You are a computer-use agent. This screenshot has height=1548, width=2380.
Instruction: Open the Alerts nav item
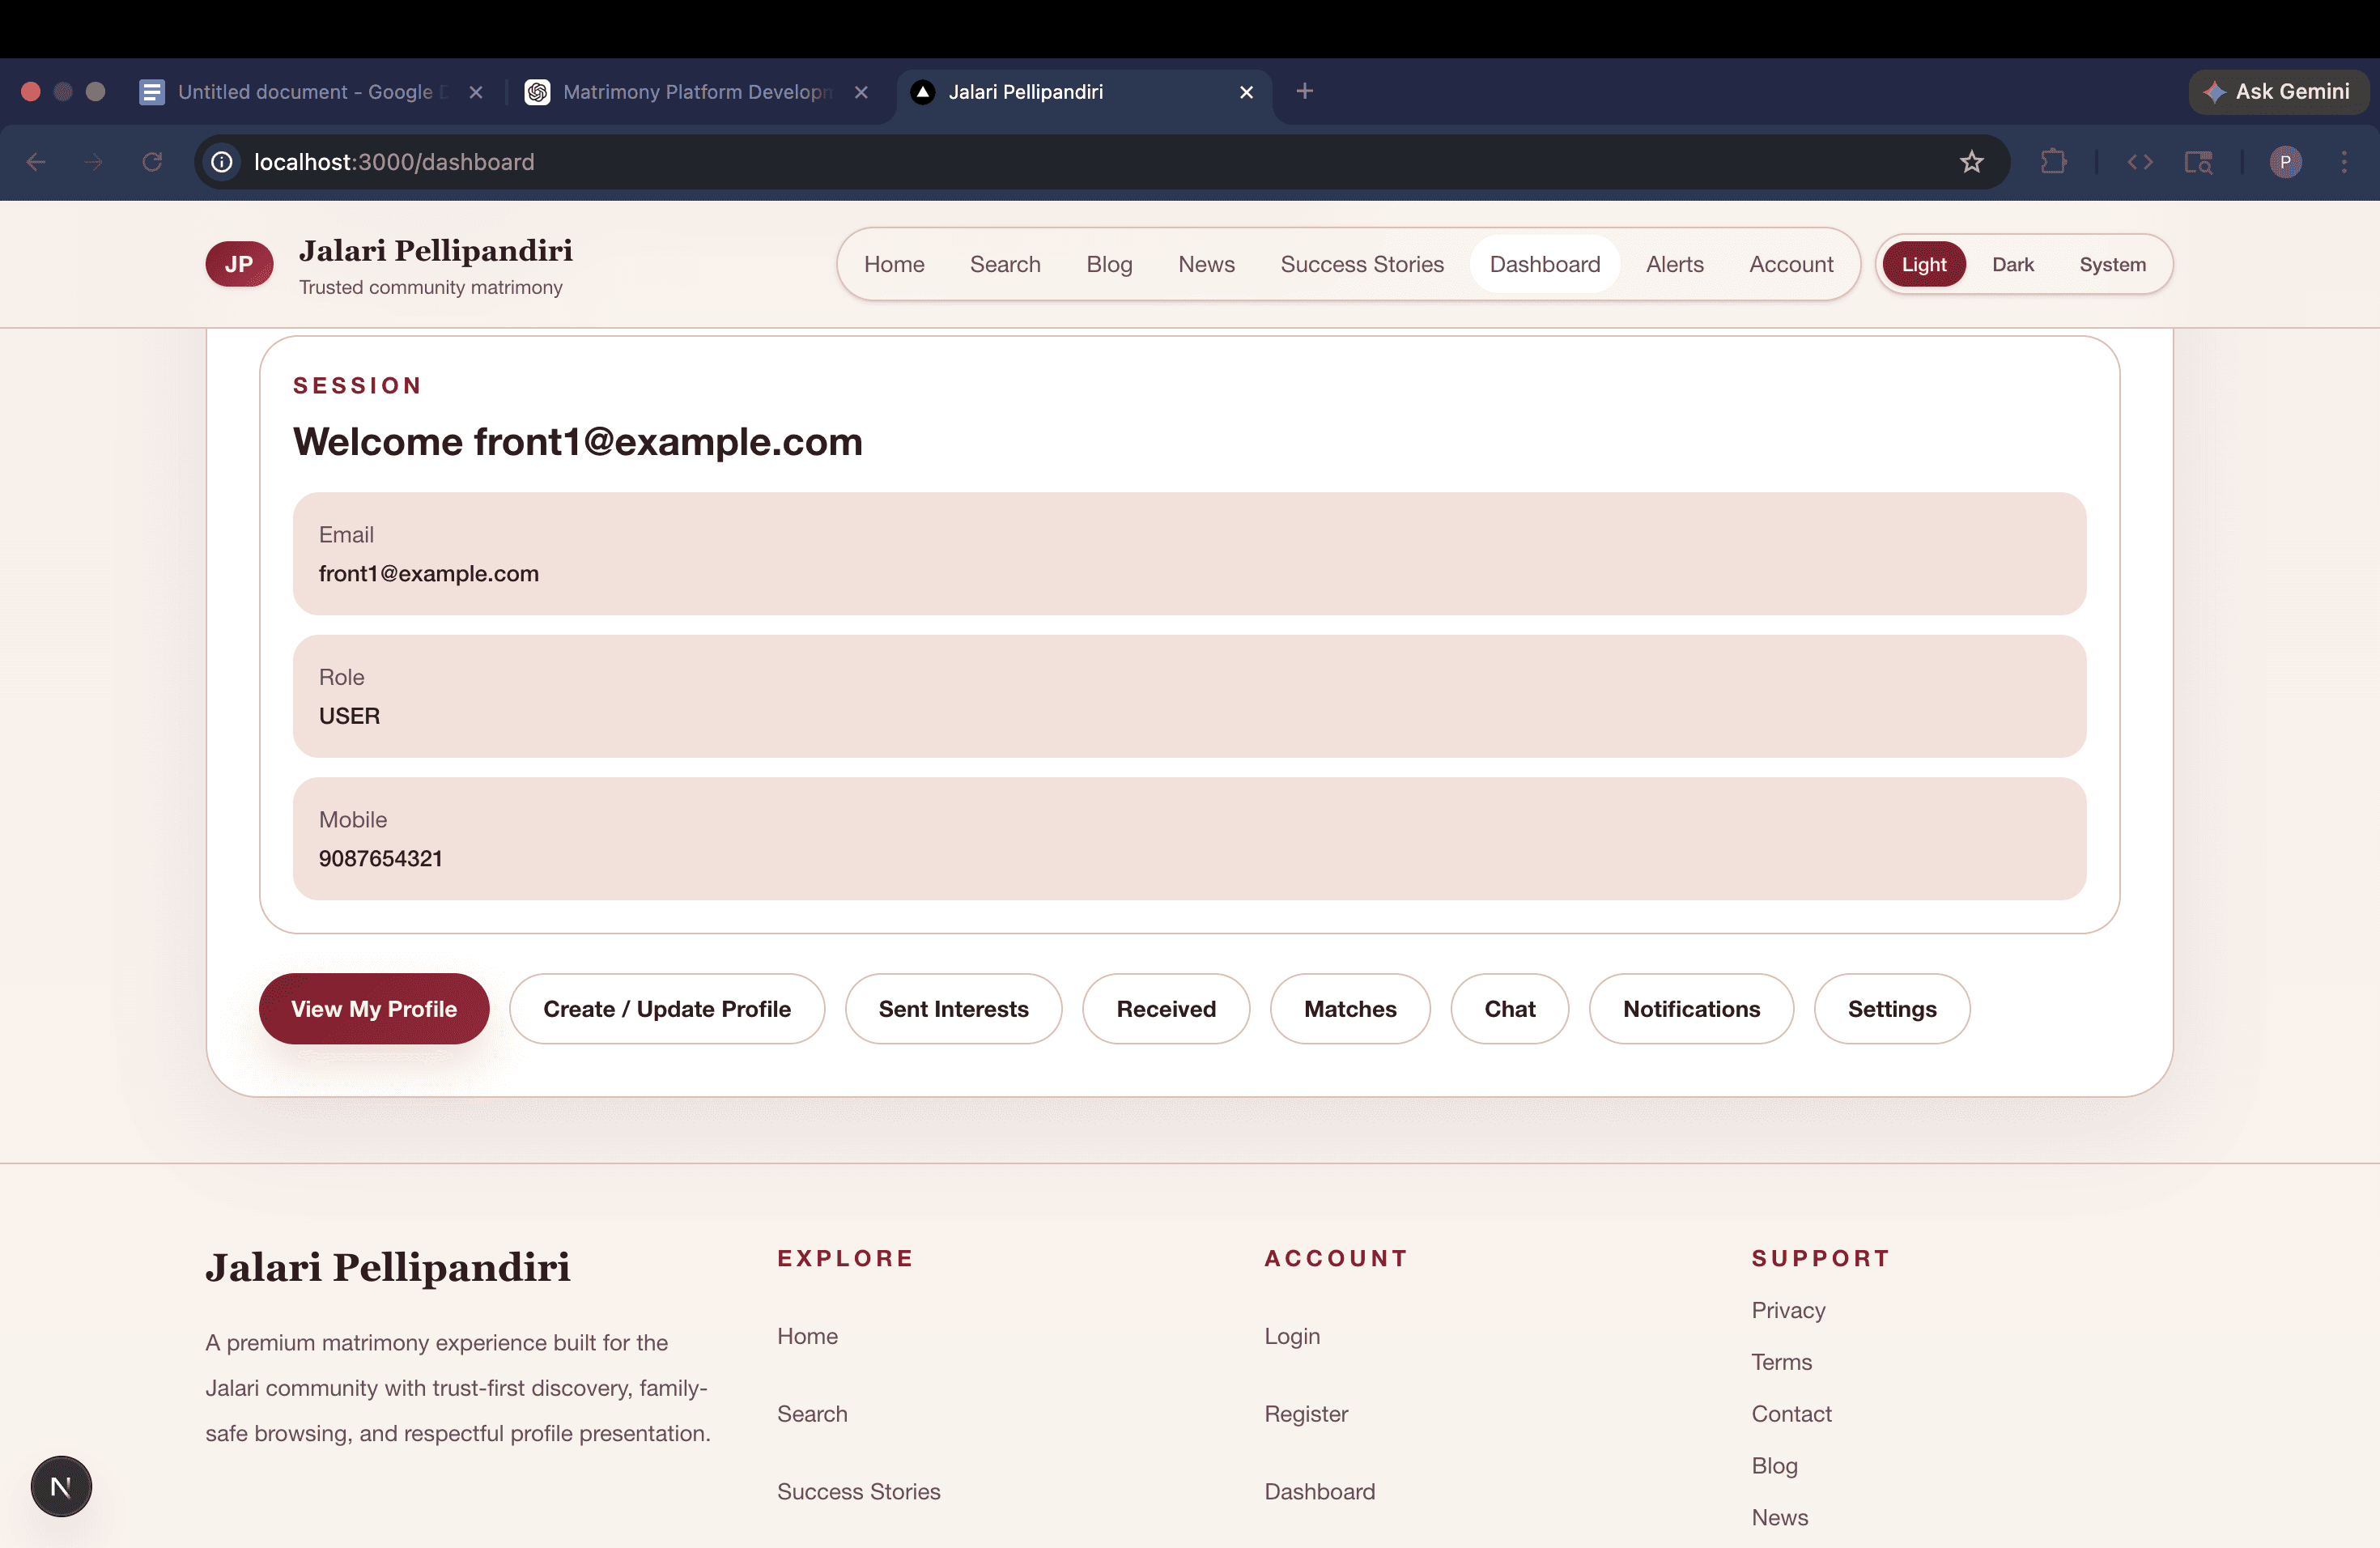click(1674, 265)
